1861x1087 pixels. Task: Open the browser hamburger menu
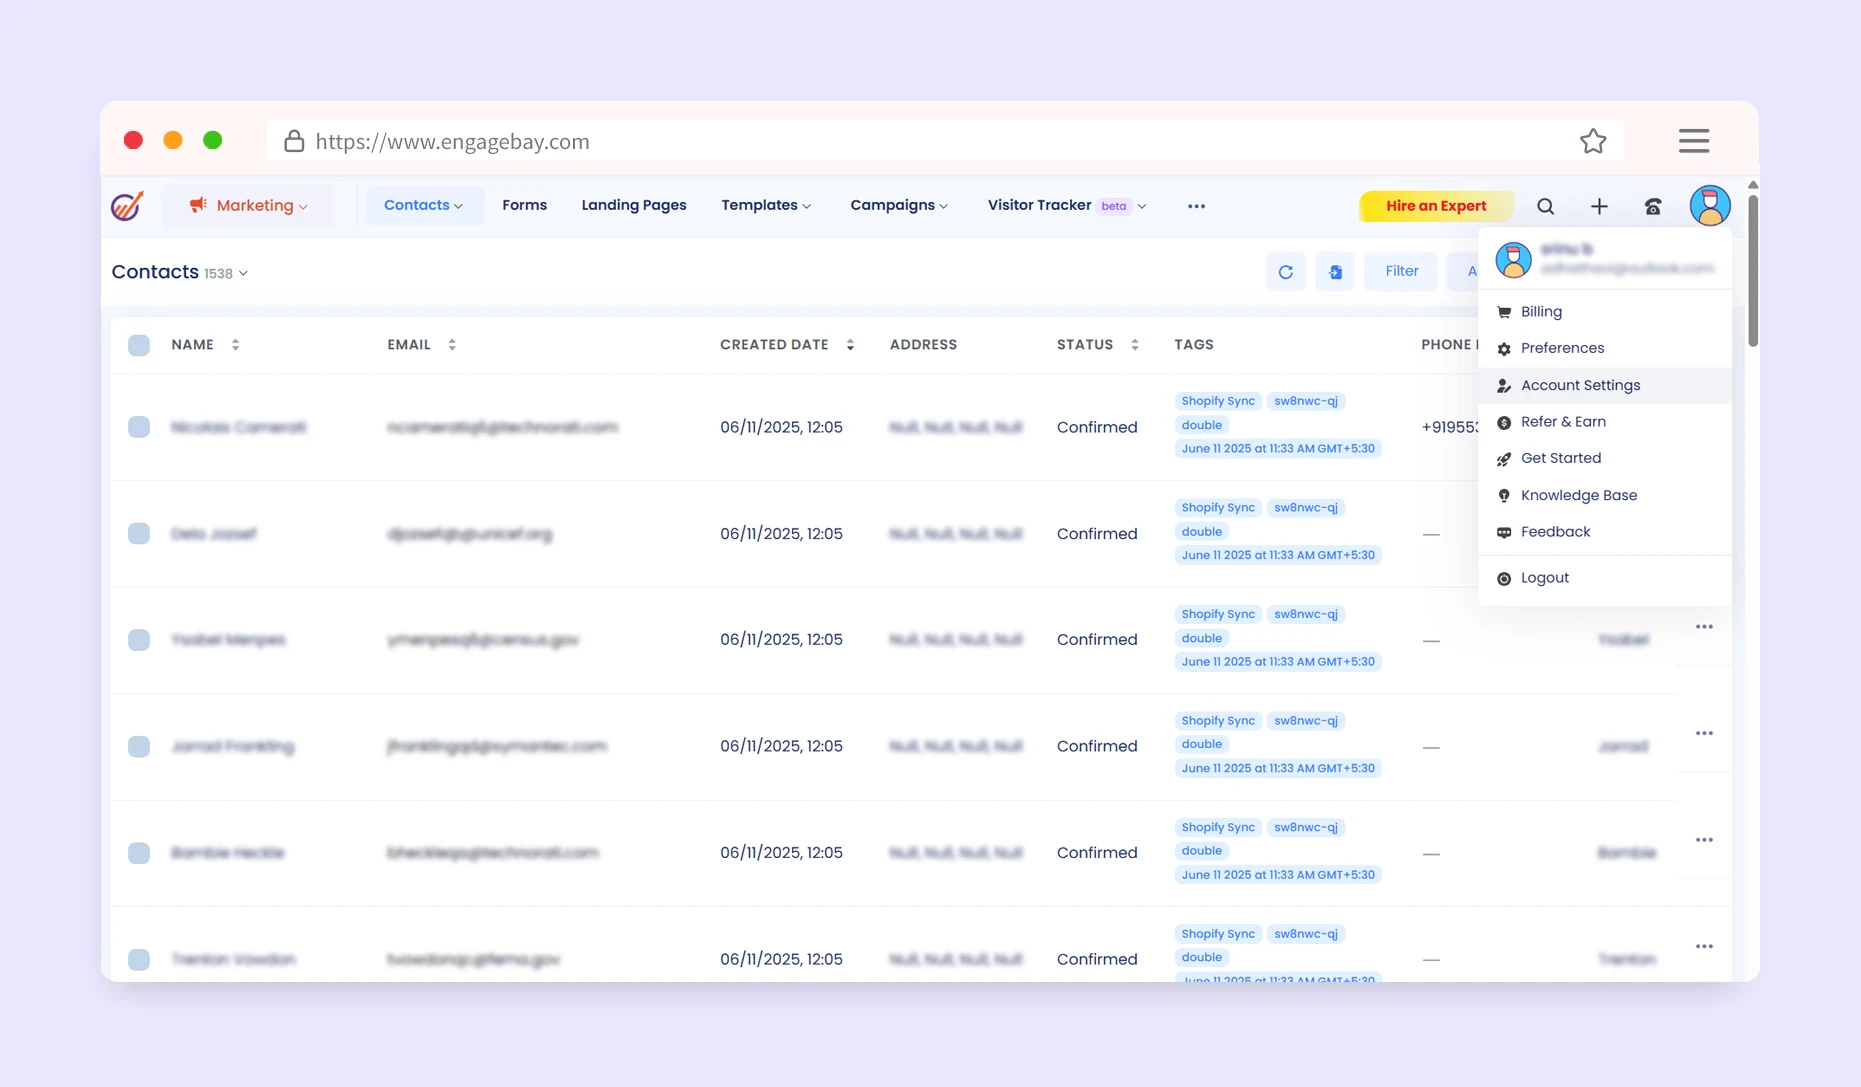[1693, 141]
